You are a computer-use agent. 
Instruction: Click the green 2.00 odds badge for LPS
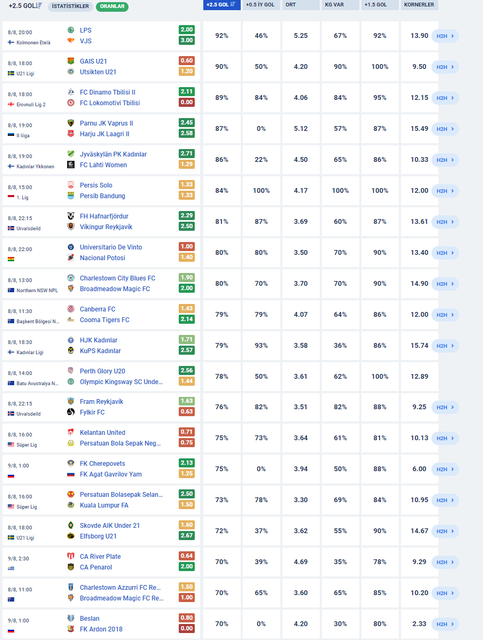pos(187,29)
